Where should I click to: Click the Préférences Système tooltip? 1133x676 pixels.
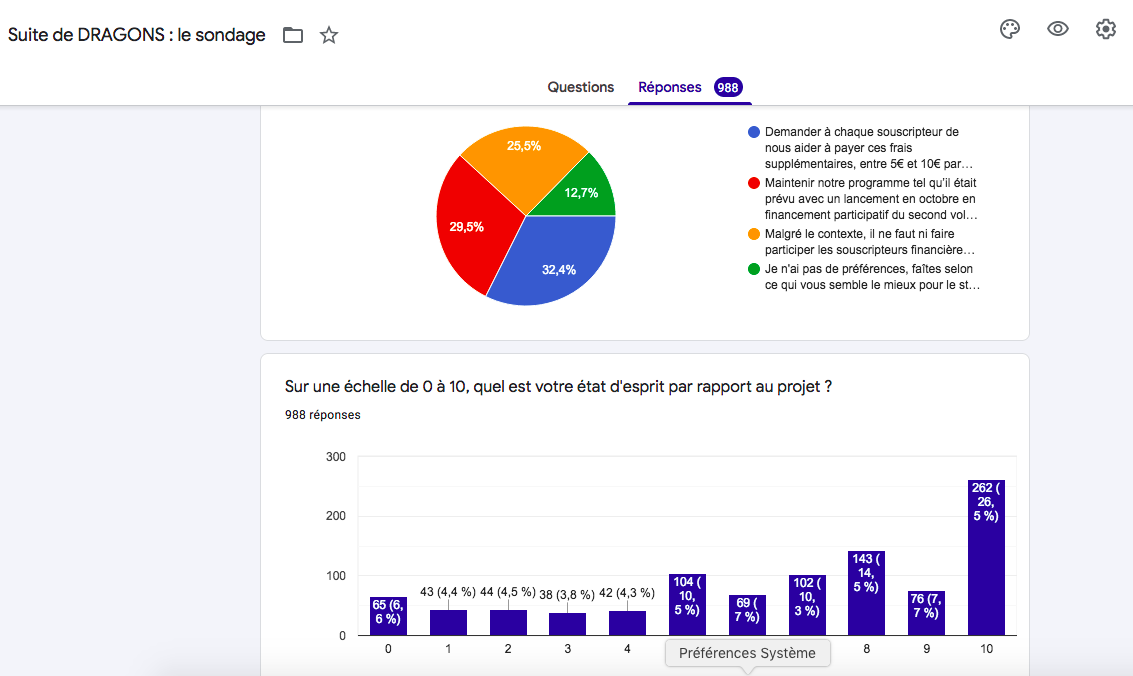point(747,653)
